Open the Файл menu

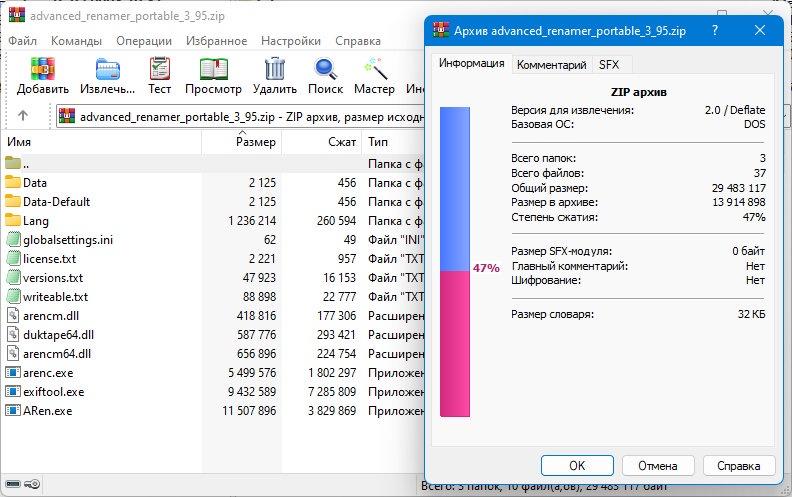pyautogui.click(x=22, y=41)
